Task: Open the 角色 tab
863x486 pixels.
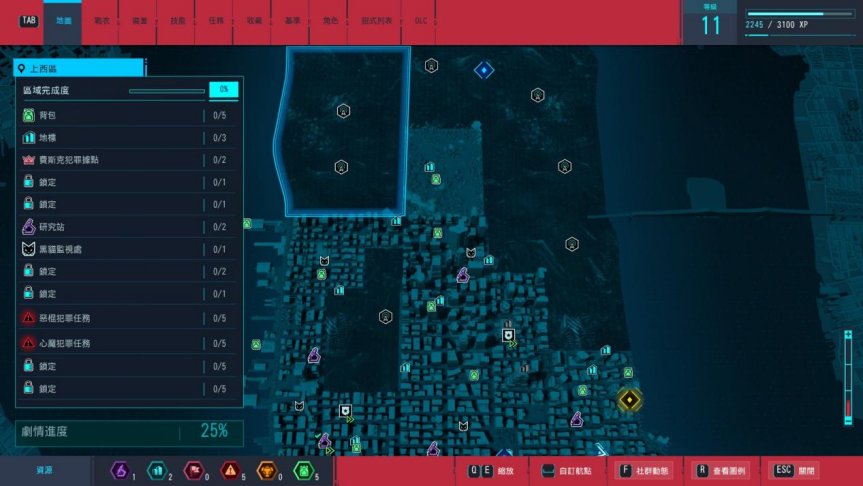Action: pos(330,21)
